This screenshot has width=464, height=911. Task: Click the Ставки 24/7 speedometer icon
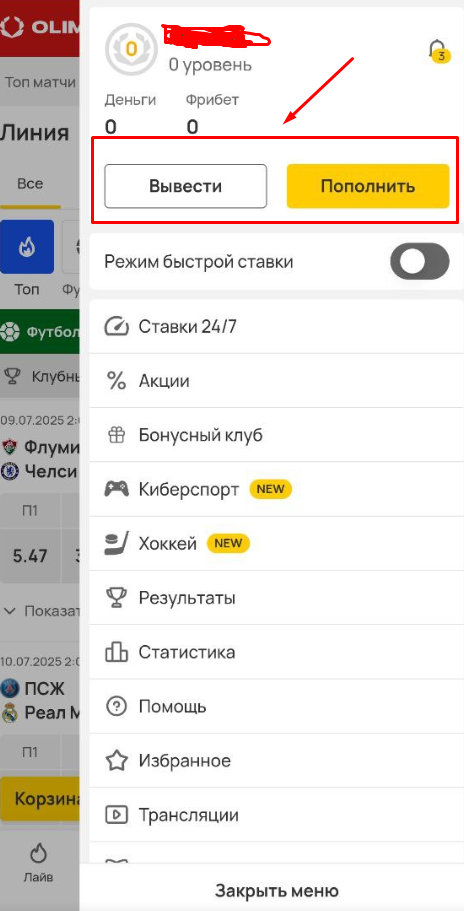click(x=116, y=327)
